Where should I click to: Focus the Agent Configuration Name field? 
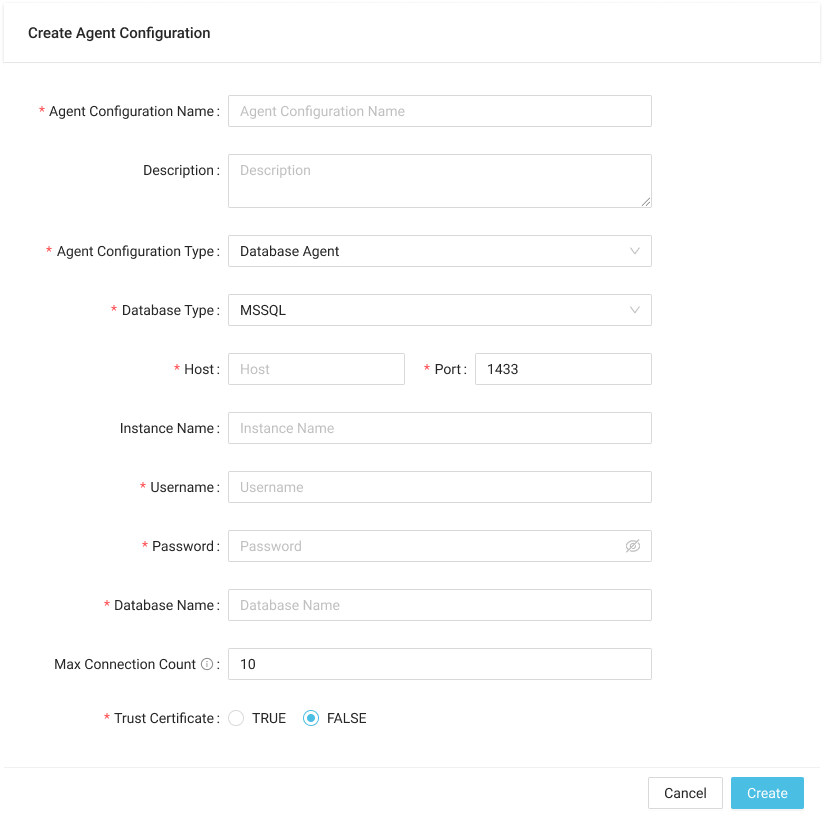439,111
